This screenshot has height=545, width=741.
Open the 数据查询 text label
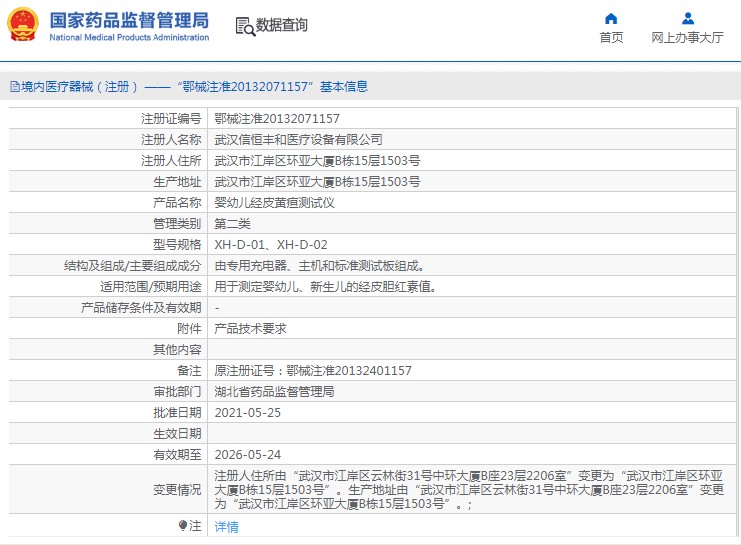(281, 26)
